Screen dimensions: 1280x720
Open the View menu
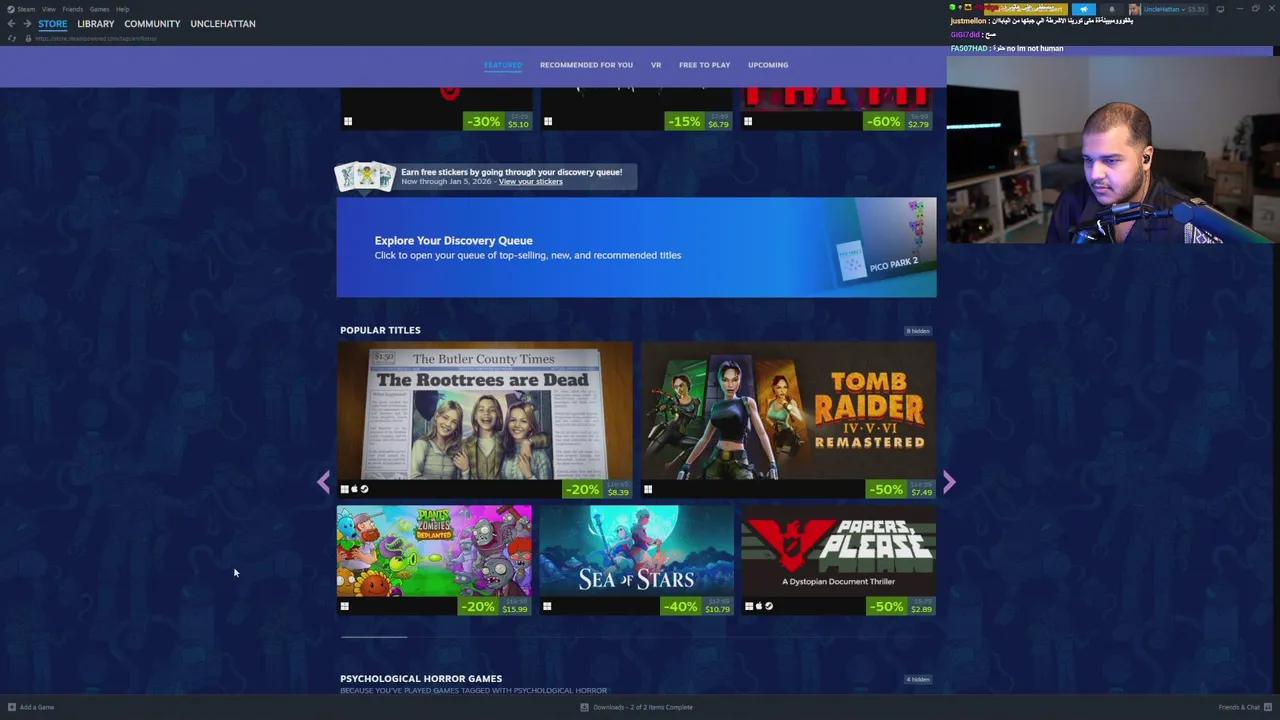[48, 9]
